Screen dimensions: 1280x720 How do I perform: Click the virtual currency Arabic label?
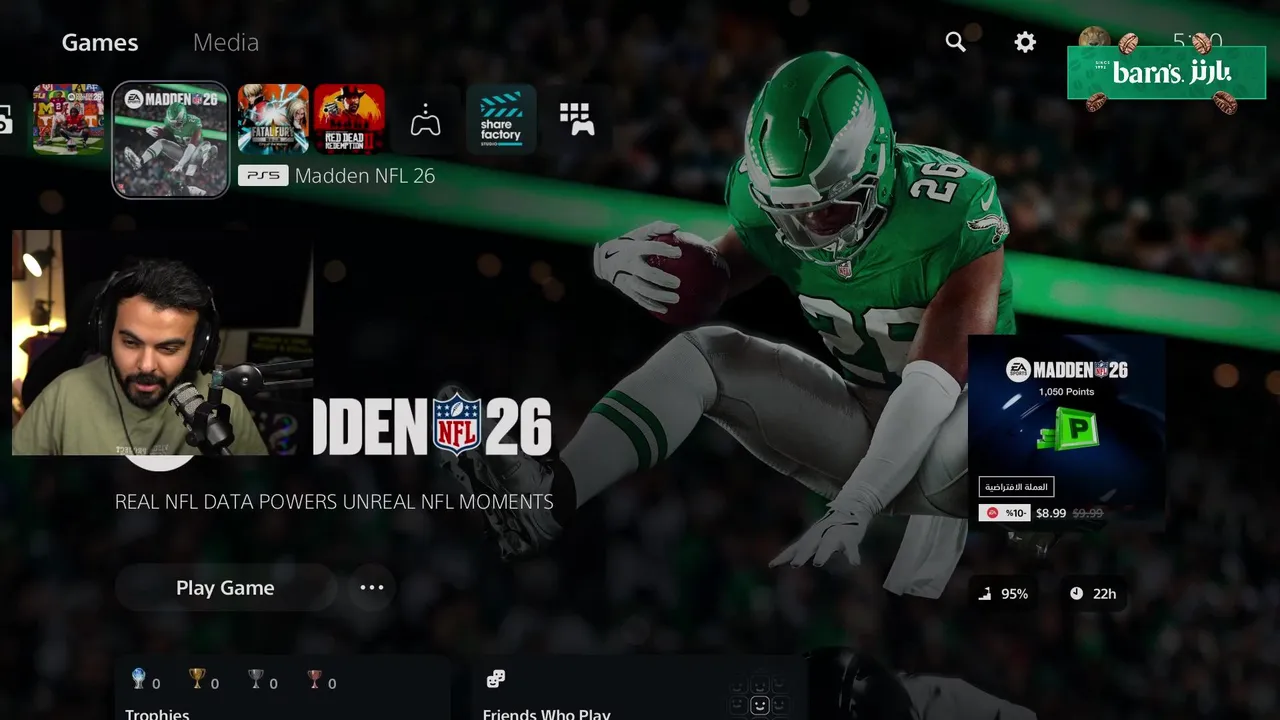coord(1016,487)
